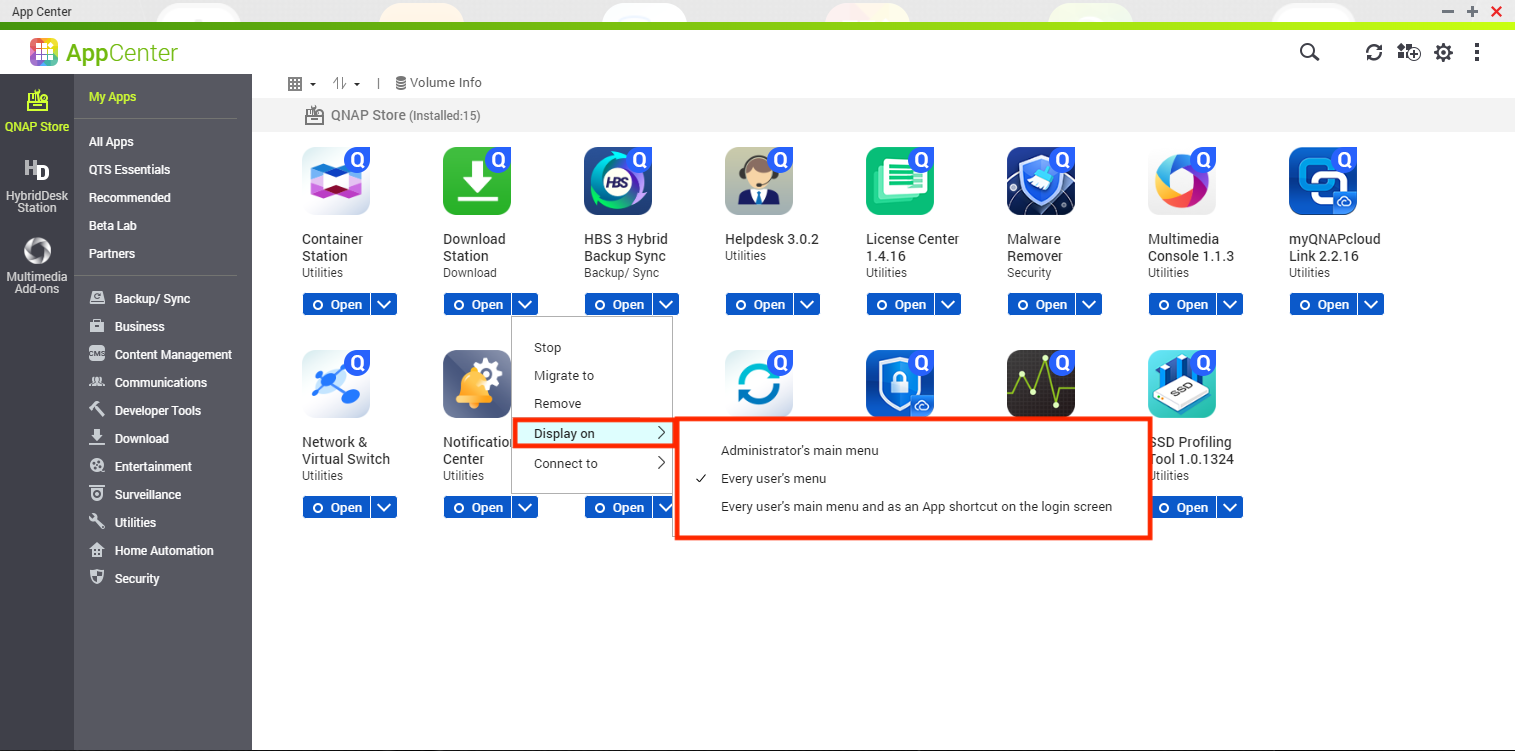Viewport: 1515px width, 751px height.
Task: Open the Helpdesk app with its Open button
Action: tap(759, 305)
